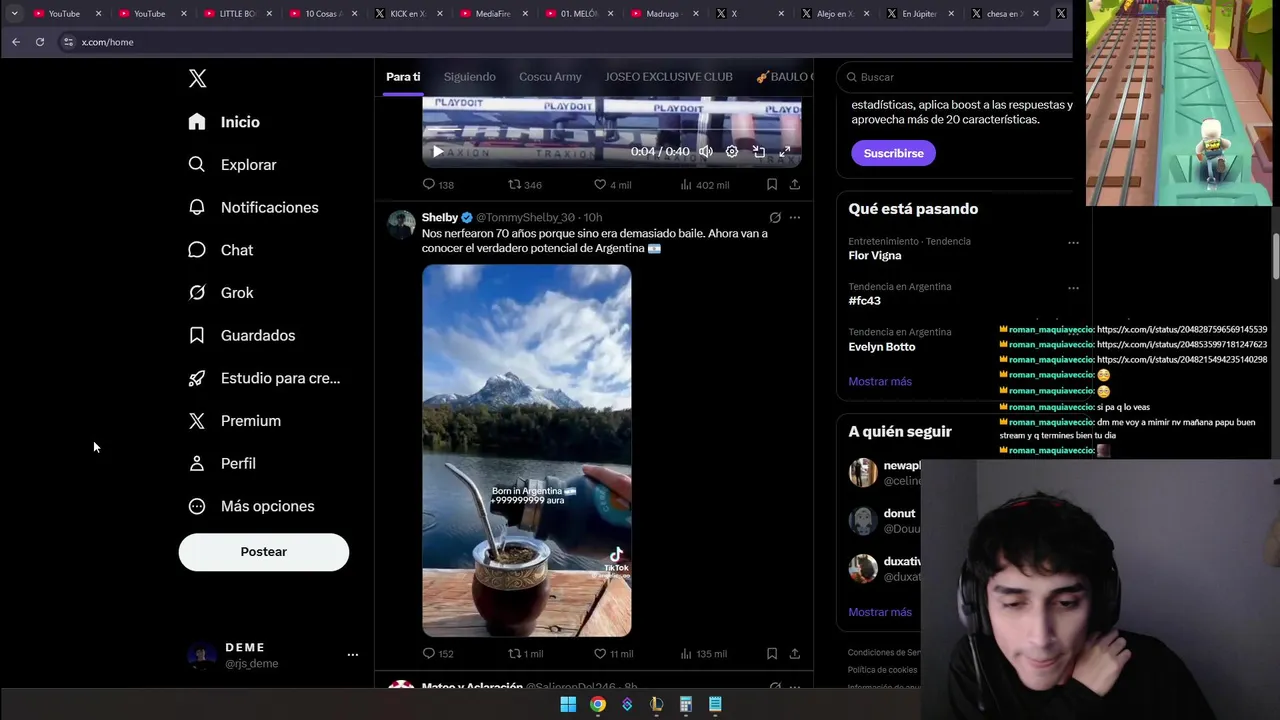Screen dimensions: 1280x720
Task: Open Chrome from the taskbar
Action: (x=597, y=705)
